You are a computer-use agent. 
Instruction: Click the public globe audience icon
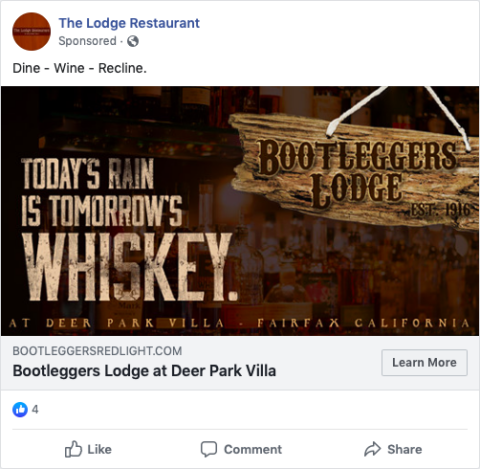pos(133,41)
